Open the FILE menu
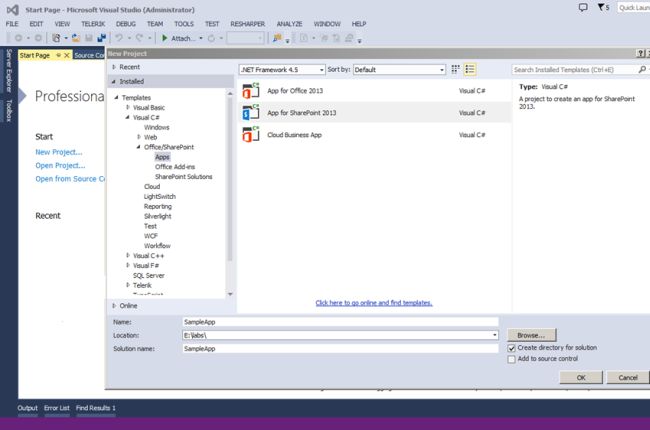 pyautogui.click(x=12, y=24)
